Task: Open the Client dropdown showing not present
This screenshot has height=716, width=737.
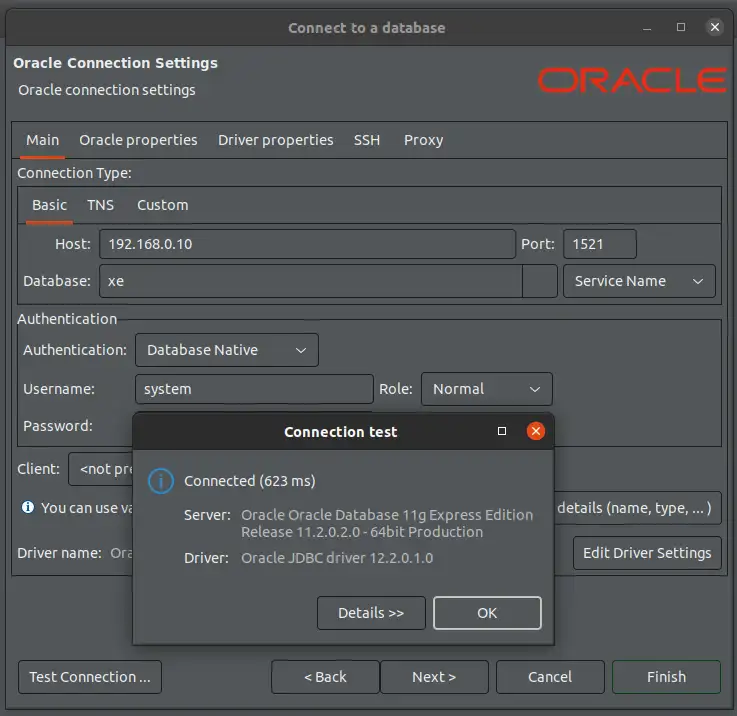Action: coord(101,469)
